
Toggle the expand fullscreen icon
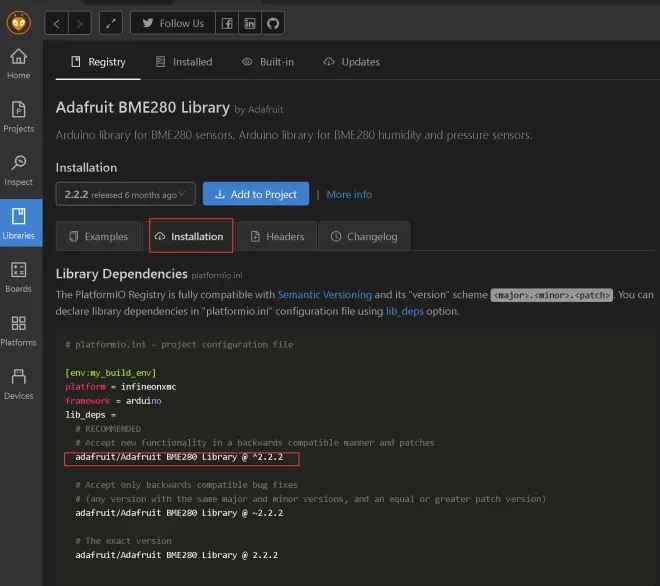pyautogui.click(x=111, y=23)
